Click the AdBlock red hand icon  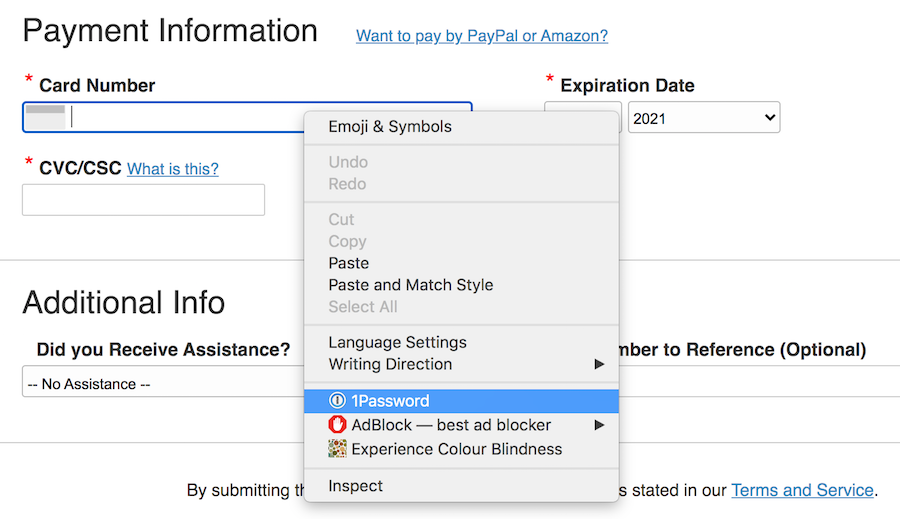click(x=337, y=425)
